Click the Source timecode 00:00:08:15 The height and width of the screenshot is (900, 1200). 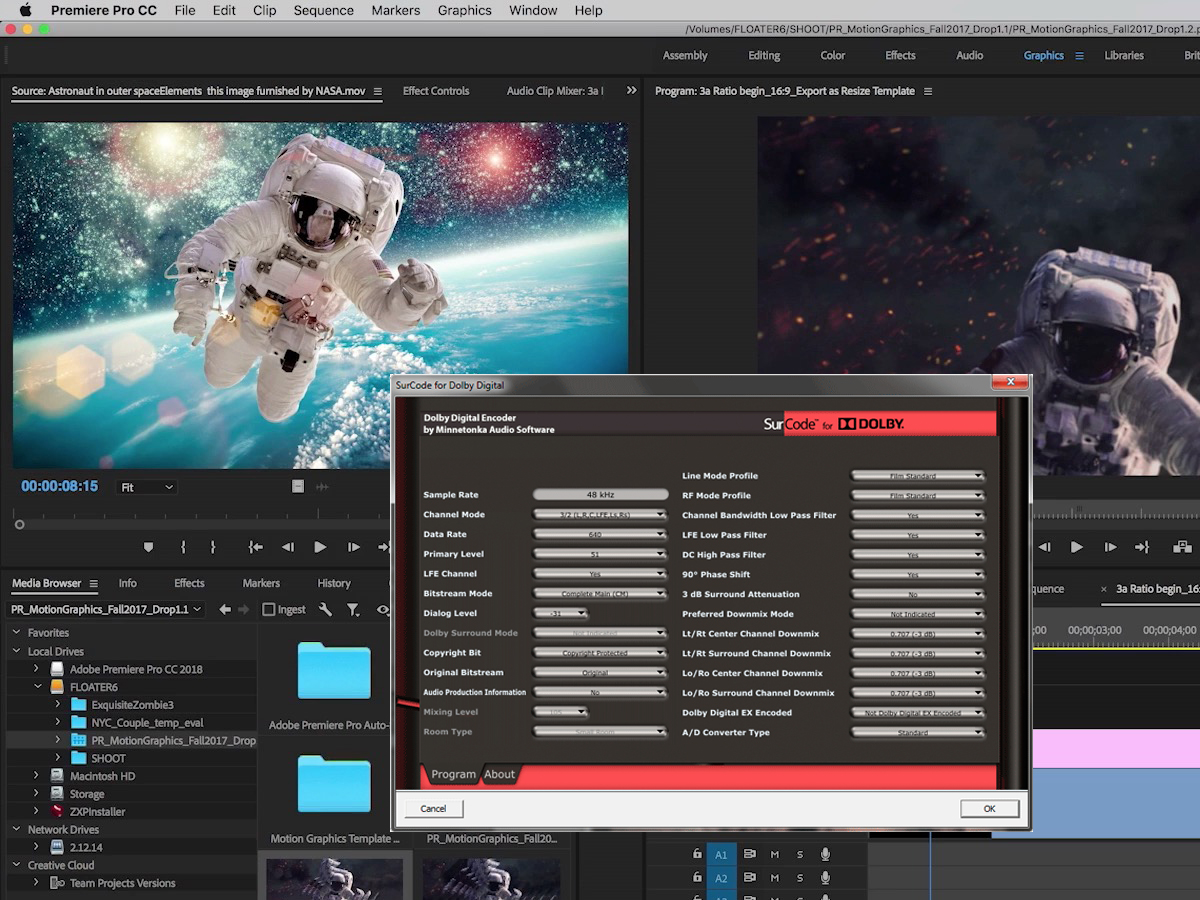coord(60,486)
